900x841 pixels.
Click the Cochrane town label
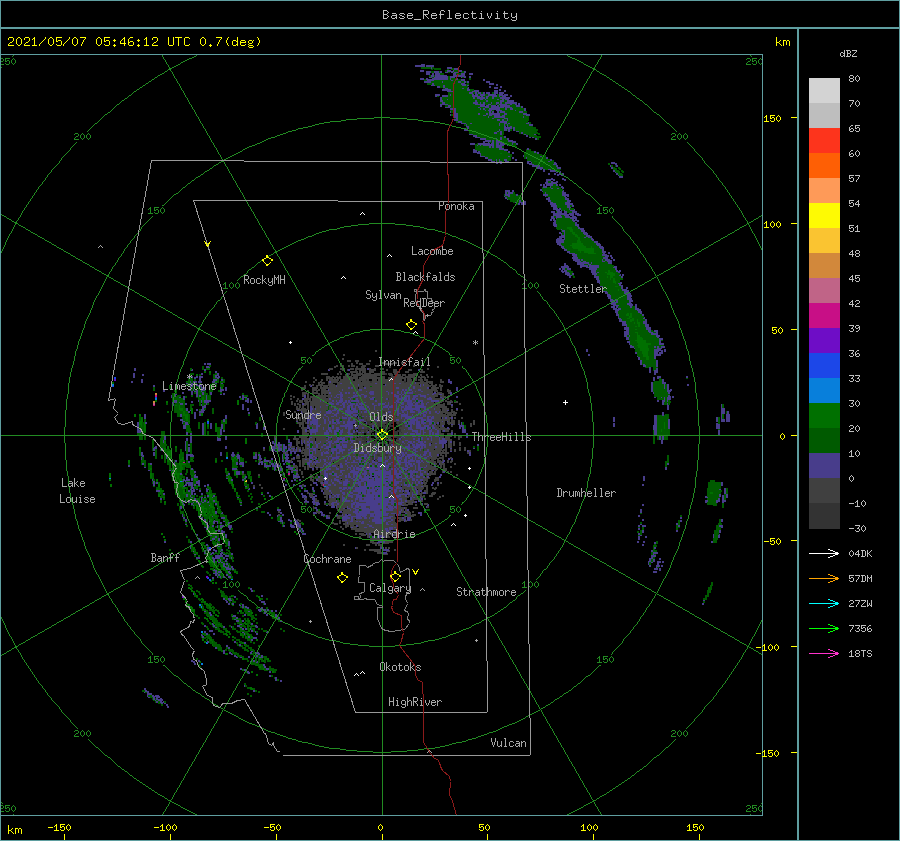tap(327, 559)
